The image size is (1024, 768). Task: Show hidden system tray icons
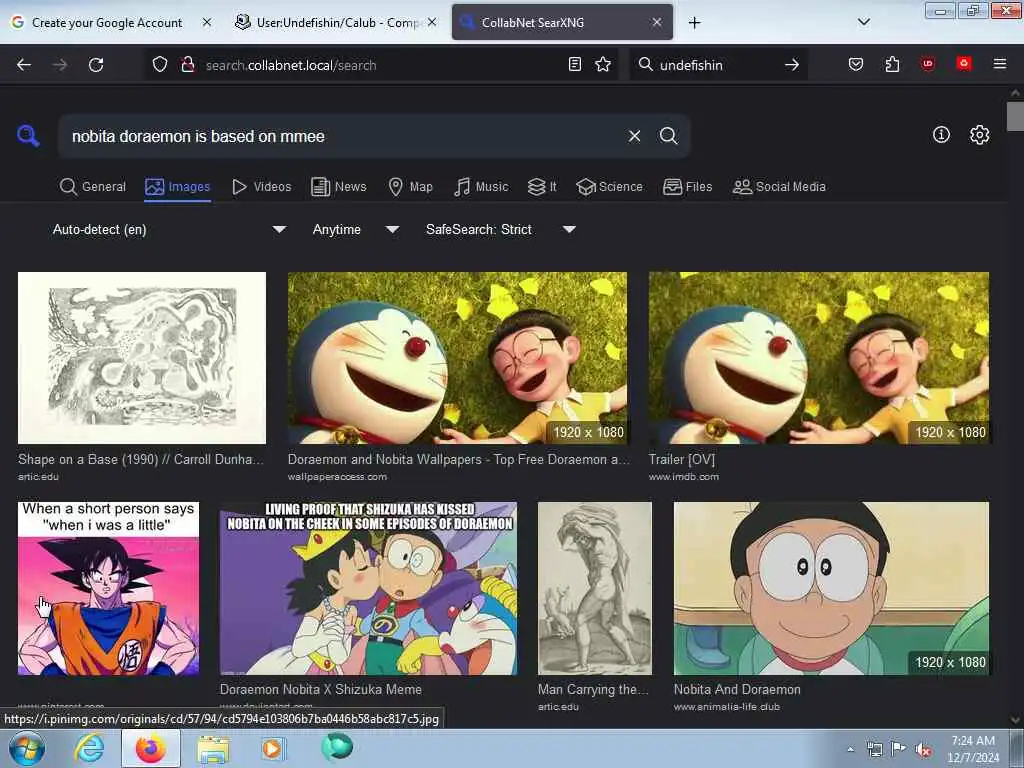[x=850, y=749]
